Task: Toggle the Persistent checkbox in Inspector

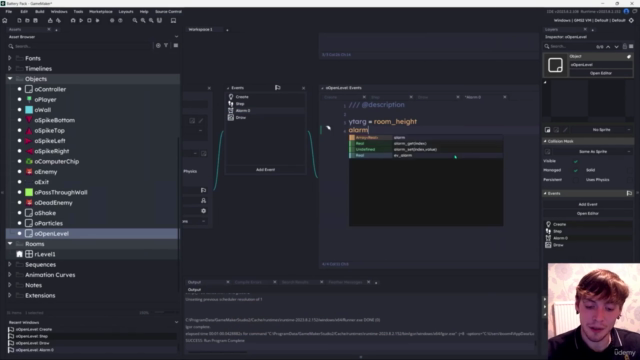Action: [x=576, y=180]
